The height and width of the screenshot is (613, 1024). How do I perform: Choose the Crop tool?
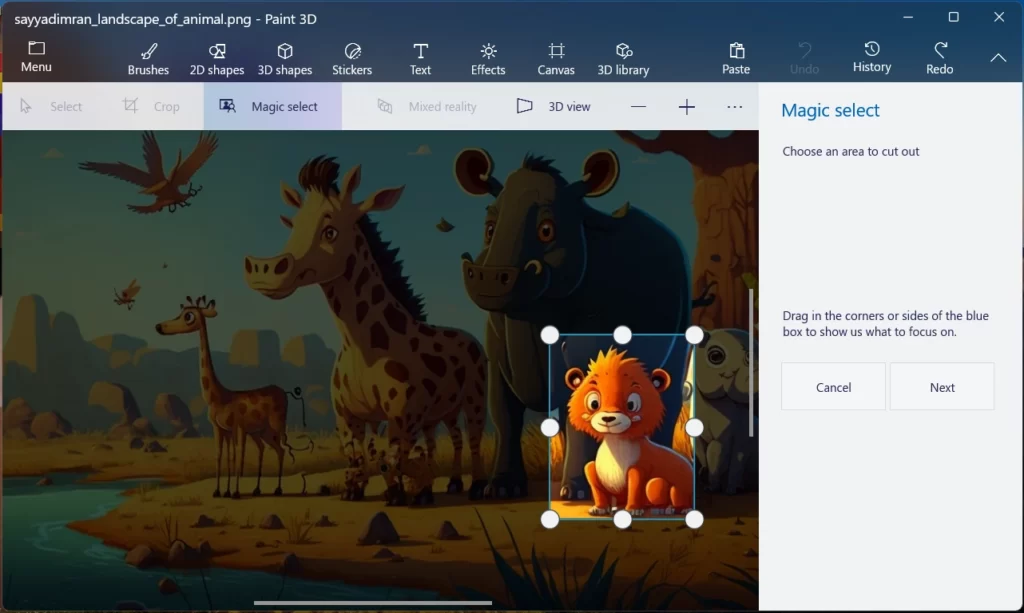pyautogui.click(x=152, y=106)
